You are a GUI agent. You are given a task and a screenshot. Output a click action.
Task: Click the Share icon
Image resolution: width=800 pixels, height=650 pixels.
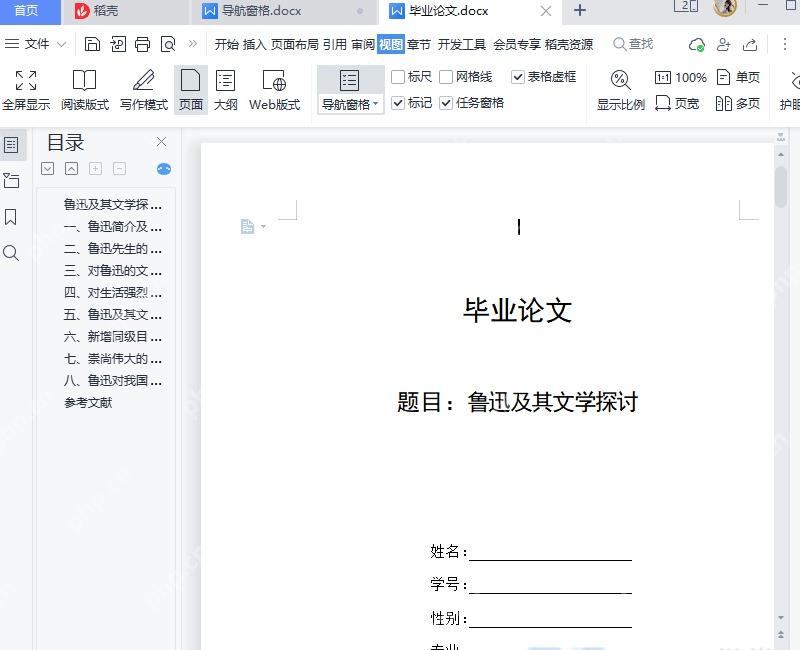(x=750, y=45)
